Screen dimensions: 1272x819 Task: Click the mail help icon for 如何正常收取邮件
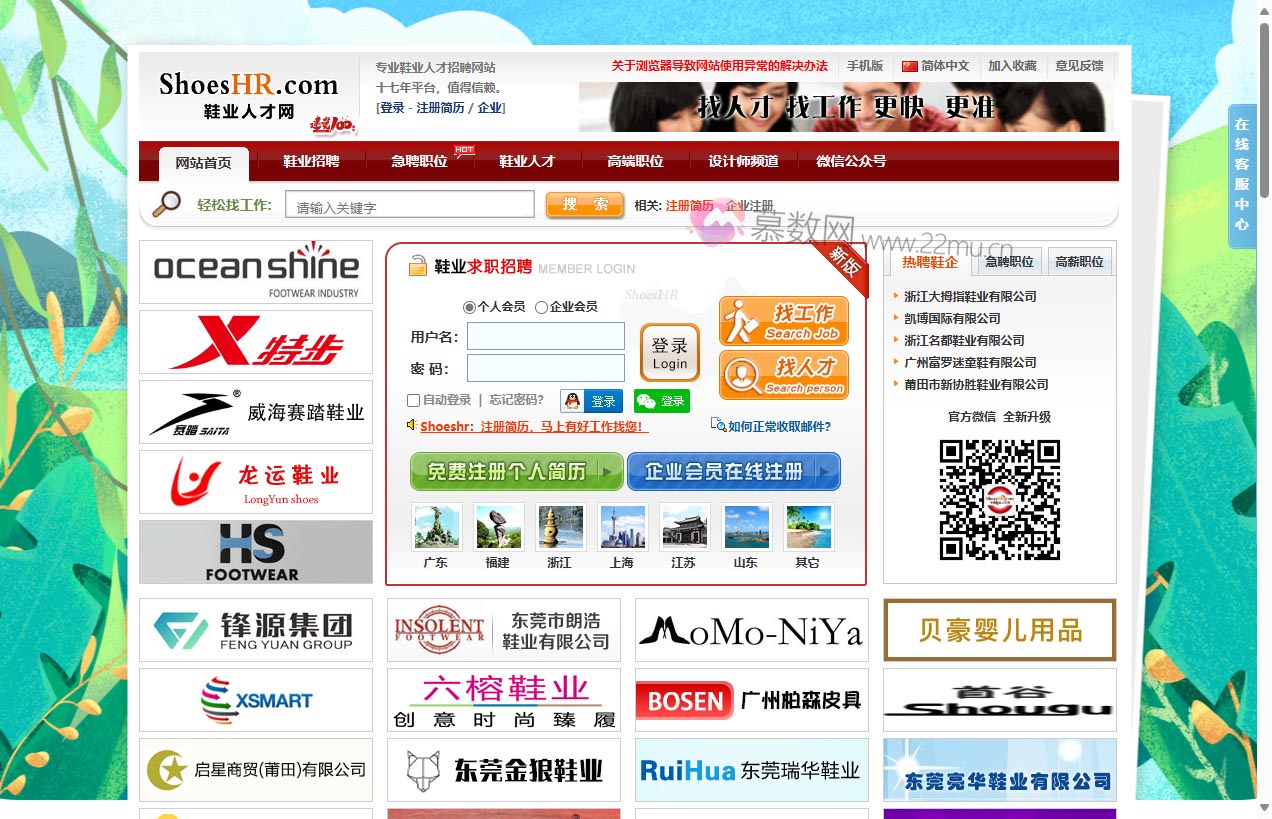[x=719, y=426]
